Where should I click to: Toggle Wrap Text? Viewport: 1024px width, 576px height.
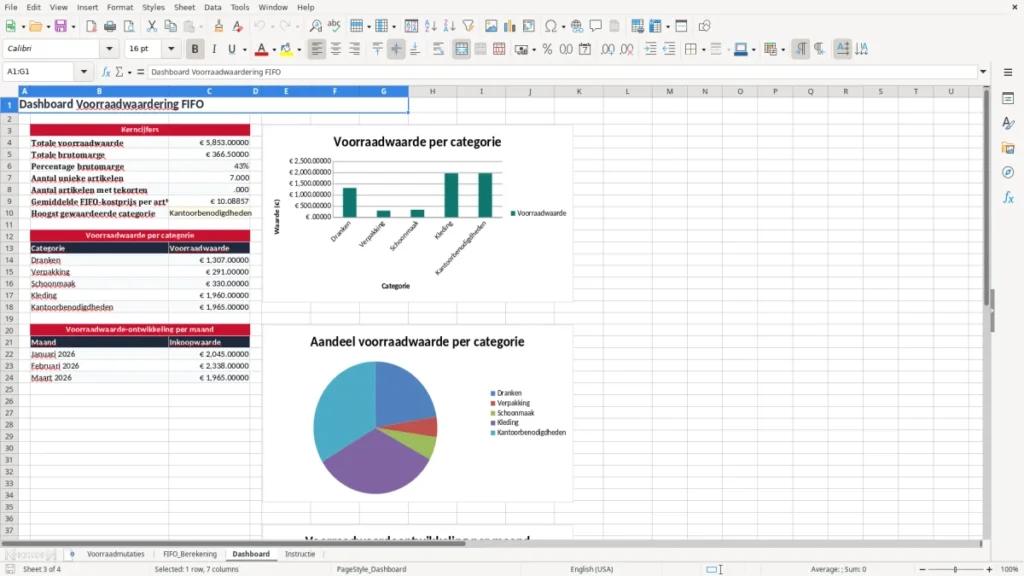click(x=438, y=49)
